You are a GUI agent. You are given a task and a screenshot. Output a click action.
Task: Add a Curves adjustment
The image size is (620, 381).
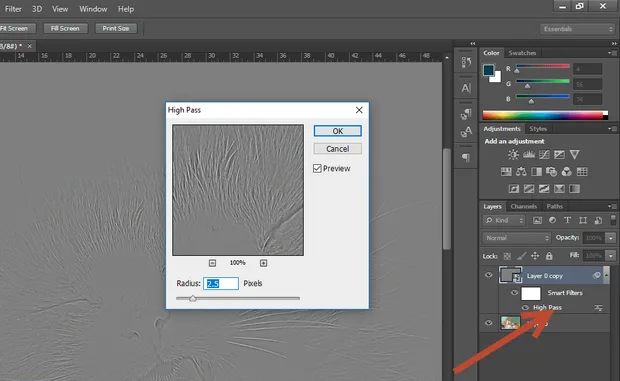coord(544,155)
